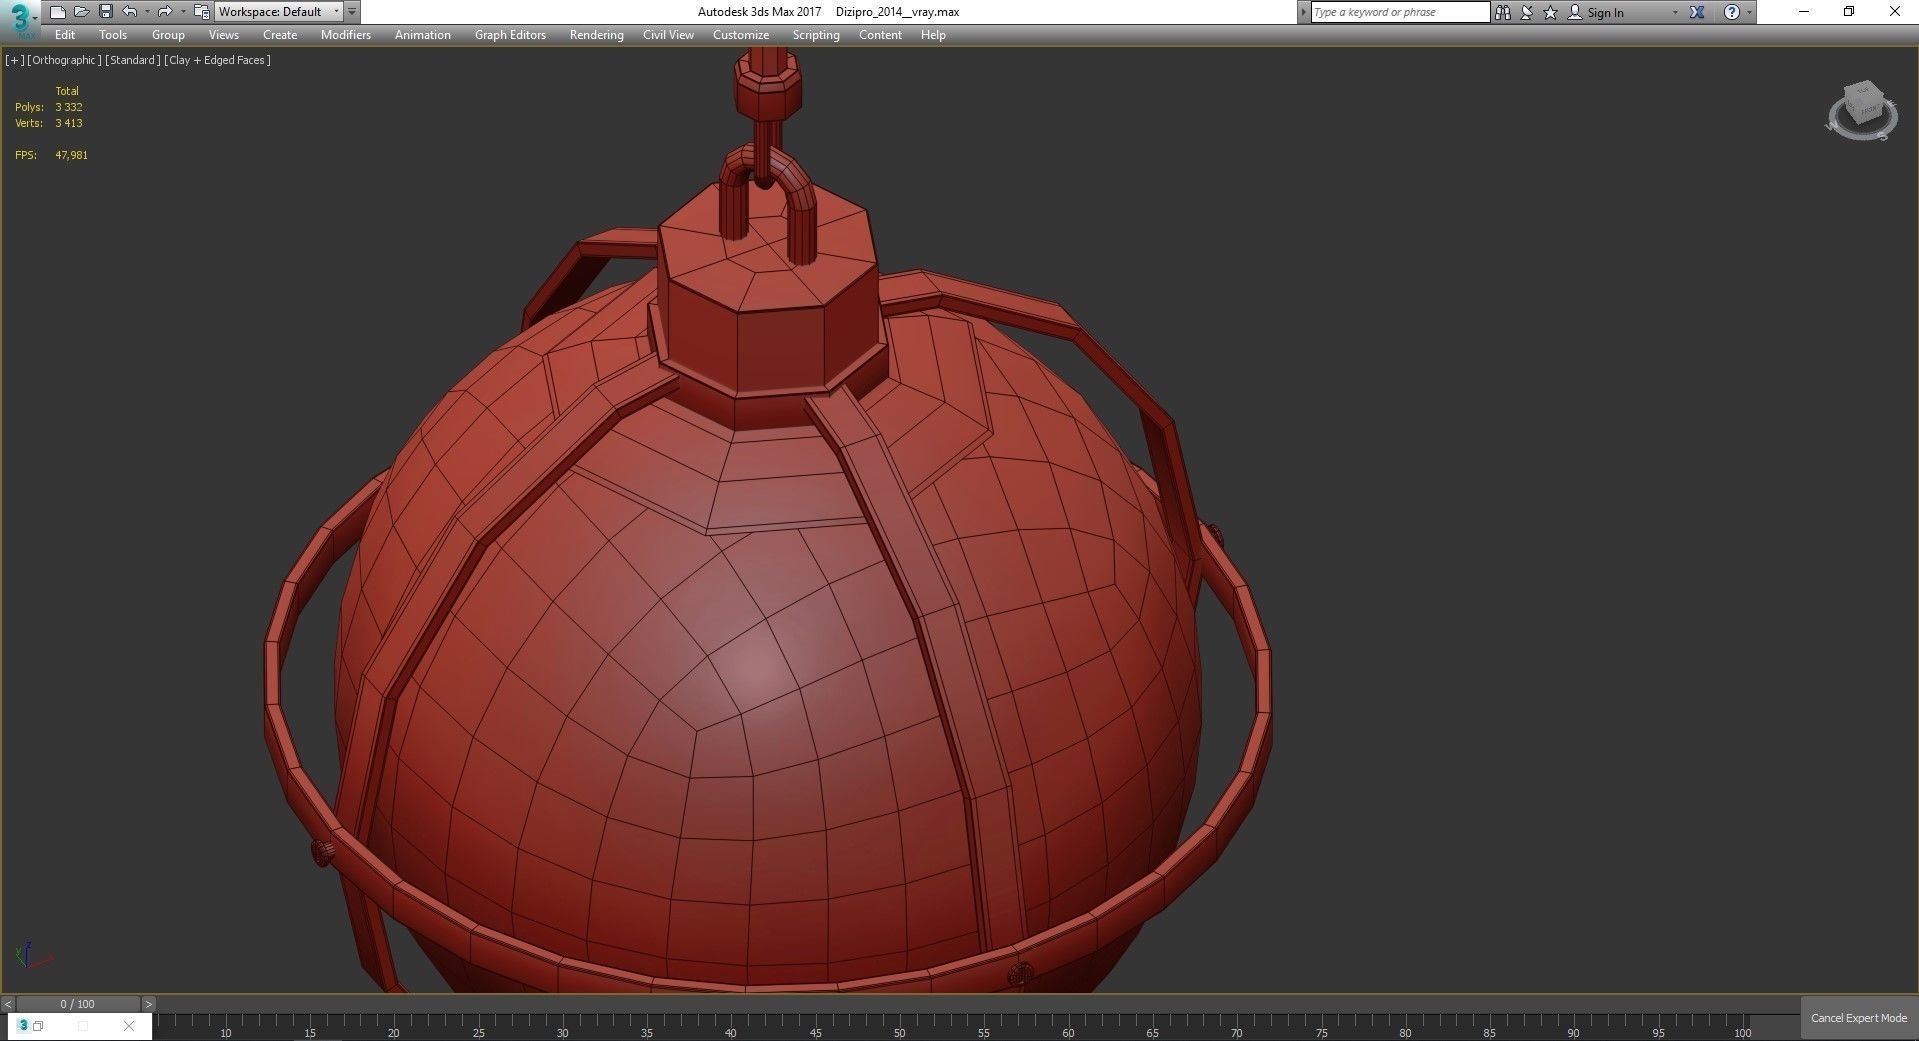Click frame 25 on the timeline ruler
This screenshot has height=1041, width=1919.
click(x=479, y=1033)
